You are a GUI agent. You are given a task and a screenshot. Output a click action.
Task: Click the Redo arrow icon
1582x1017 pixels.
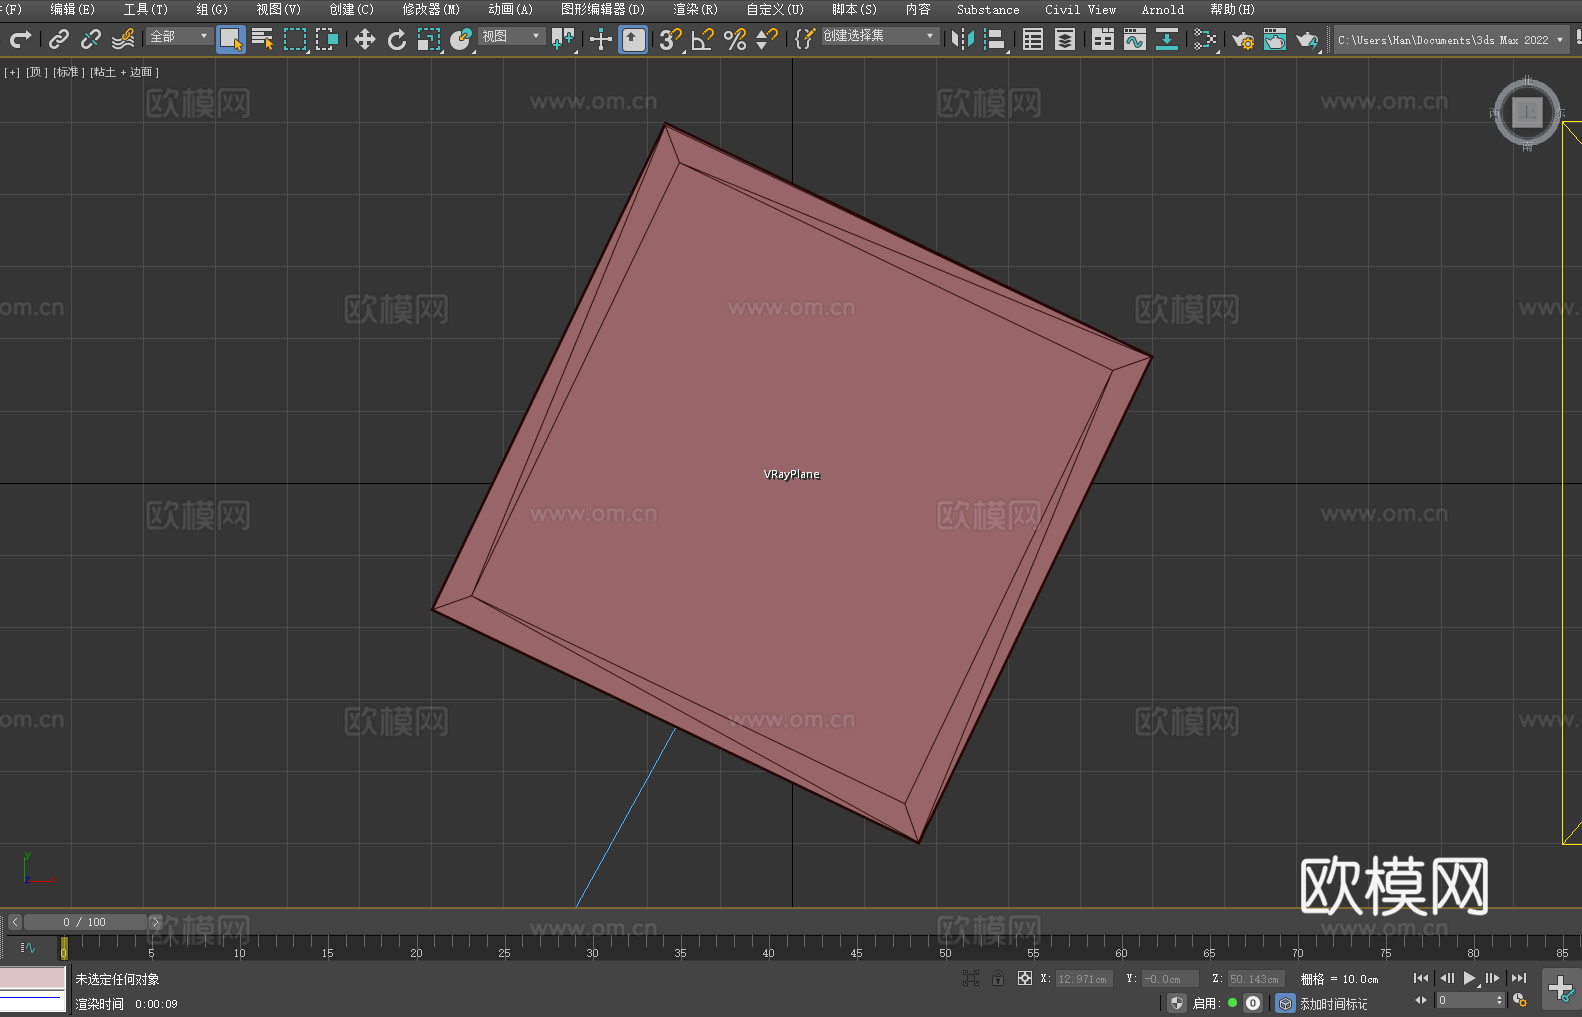[20, 39]
